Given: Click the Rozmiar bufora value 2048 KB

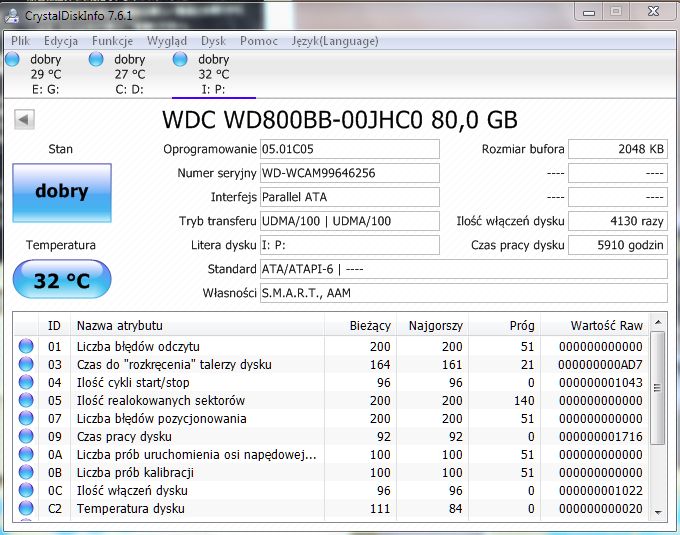Looking at the screenshot, I should pos(618,149).
